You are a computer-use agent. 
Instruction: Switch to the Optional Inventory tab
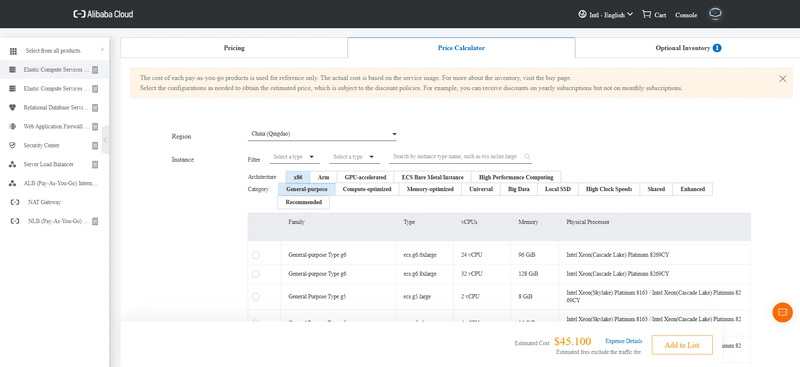pos(688,48)
